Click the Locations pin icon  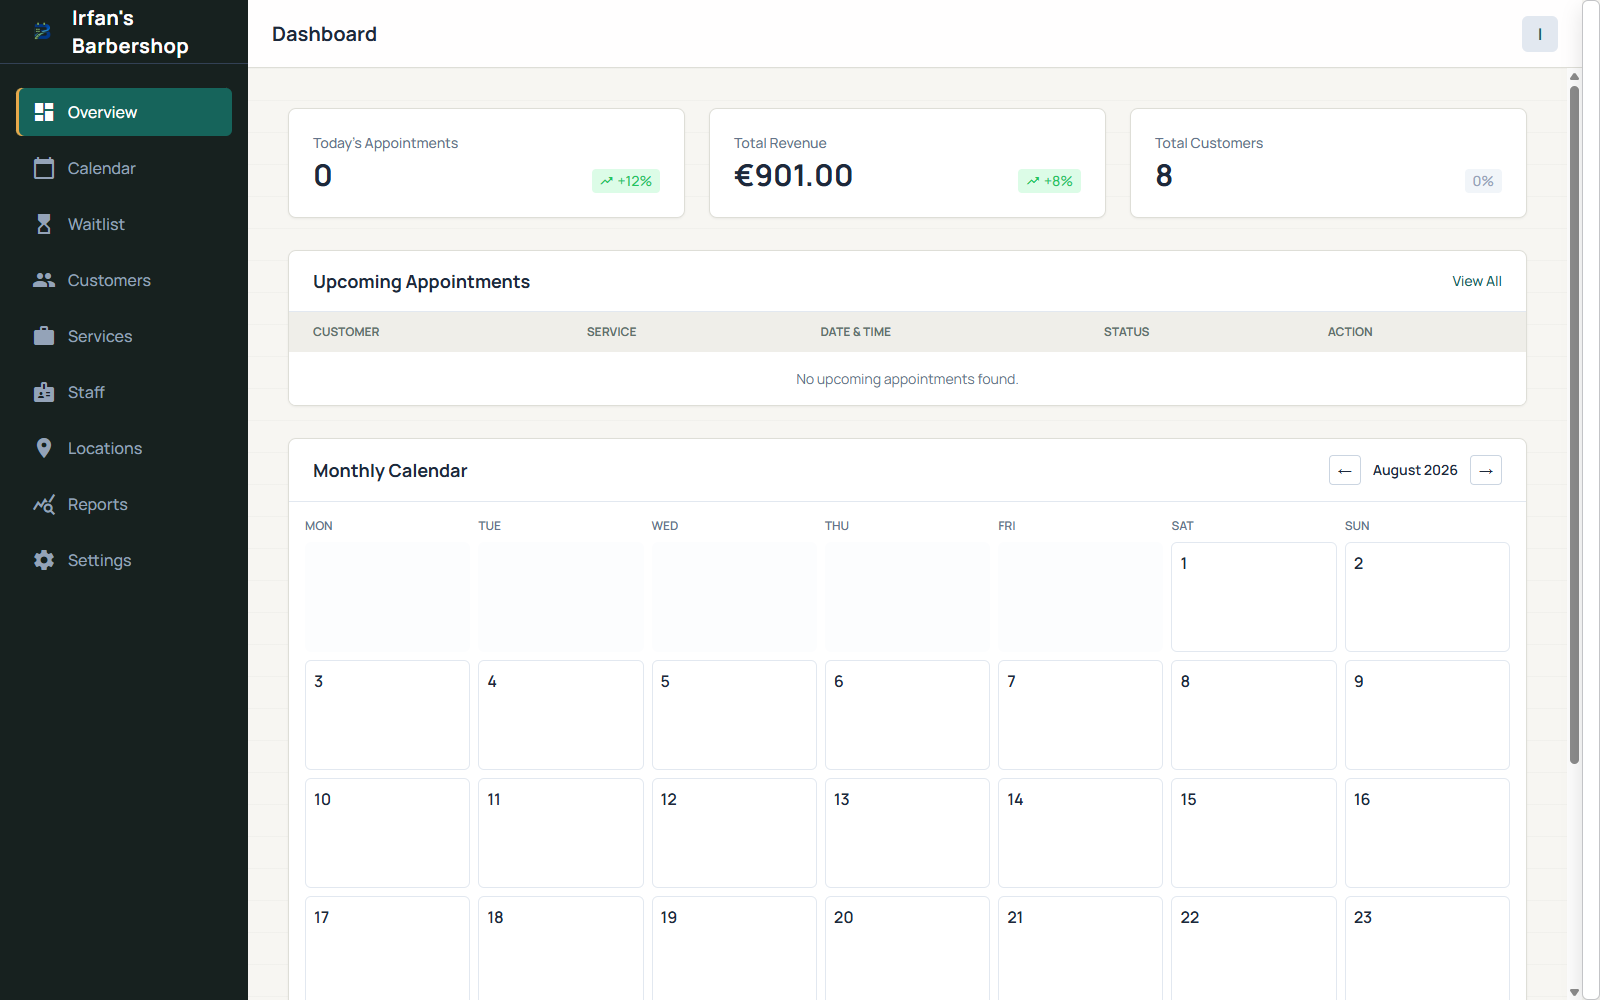44,448
